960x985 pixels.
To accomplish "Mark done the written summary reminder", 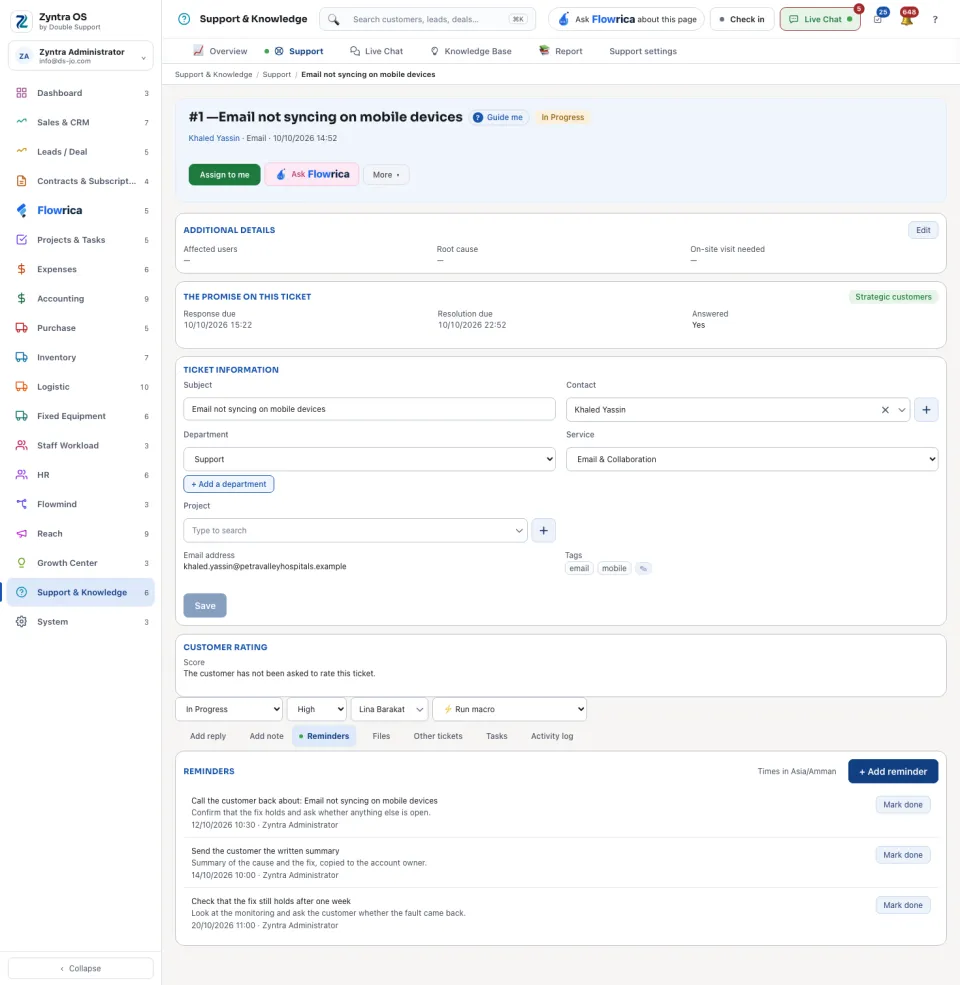I will 903,855.
